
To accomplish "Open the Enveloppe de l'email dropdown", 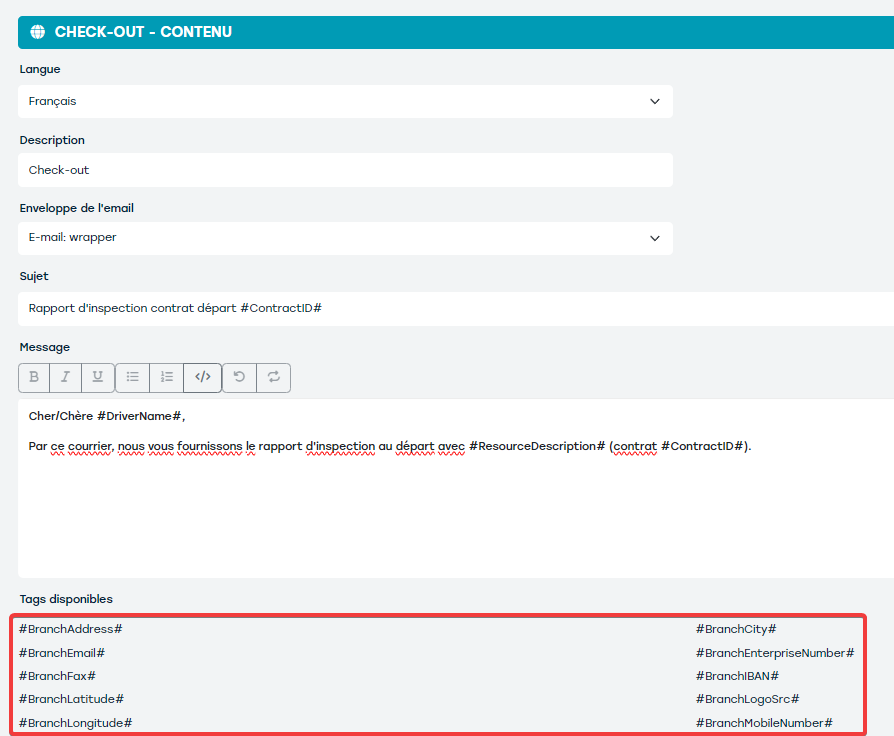I will pos(345,238).
